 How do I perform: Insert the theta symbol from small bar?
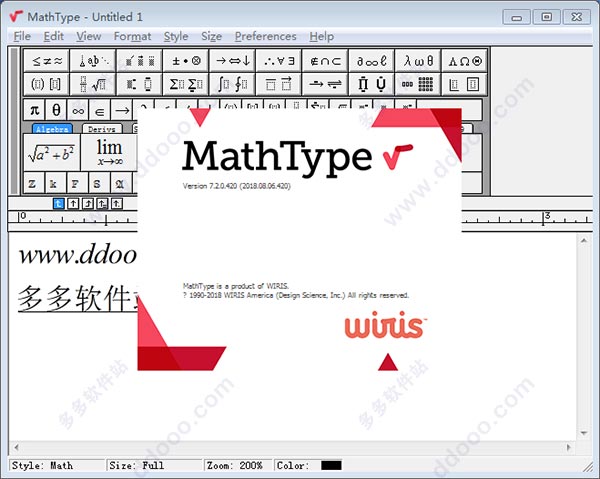pyautogui.click(x=56, y=110)
